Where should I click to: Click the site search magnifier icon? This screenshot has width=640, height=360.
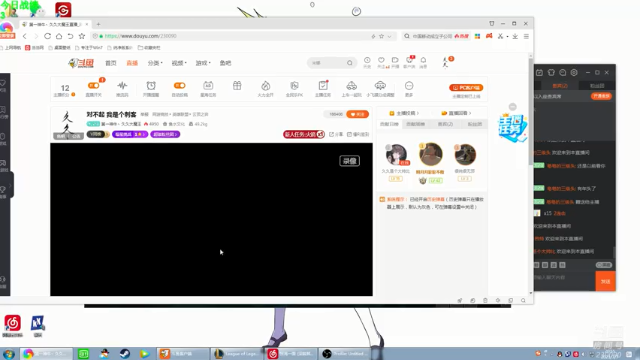coord(350,63)
